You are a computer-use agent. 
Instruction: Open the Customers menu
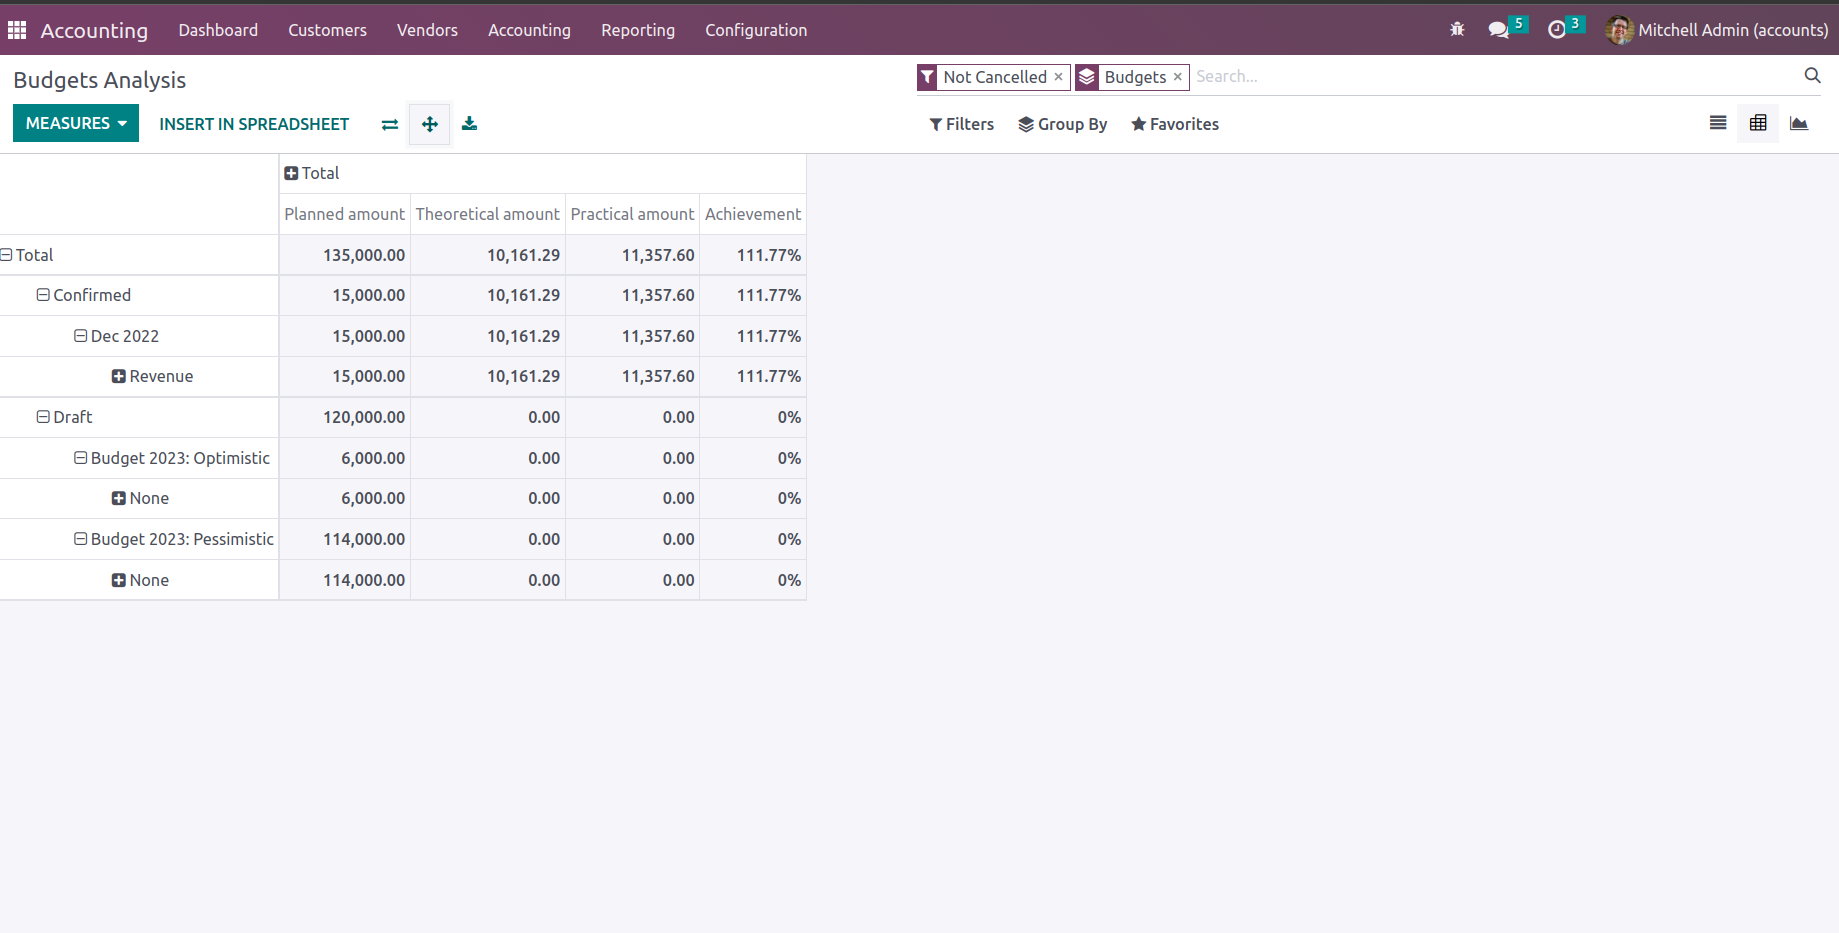coord(327,30)
